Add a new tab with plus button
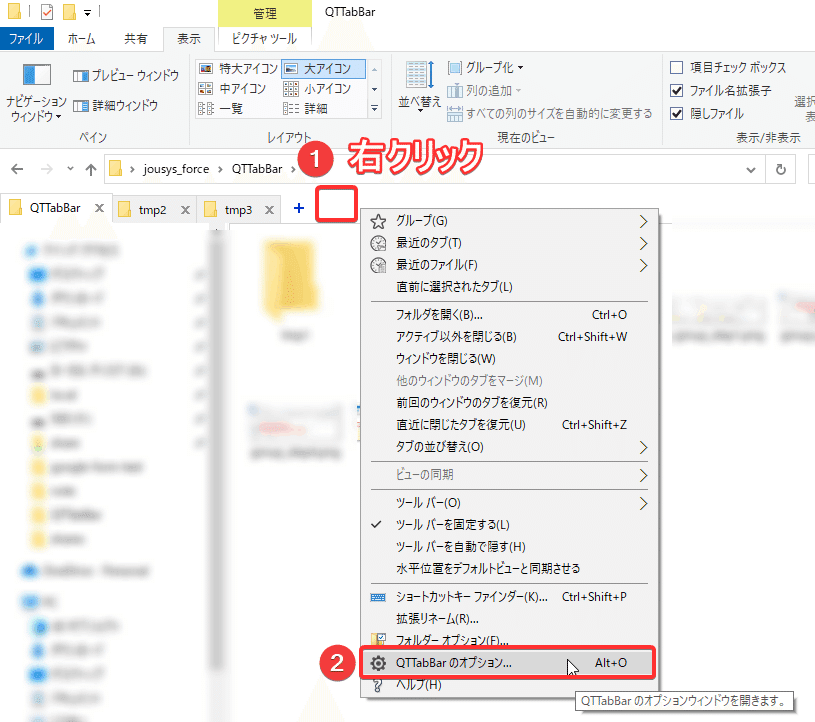 299,208
